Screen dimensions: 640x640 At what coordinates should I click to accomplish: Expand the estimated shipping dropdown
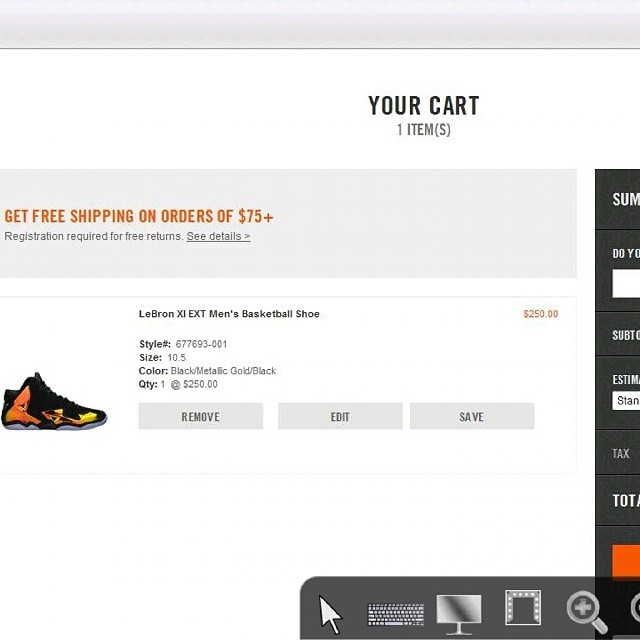[x=626, y=401]
